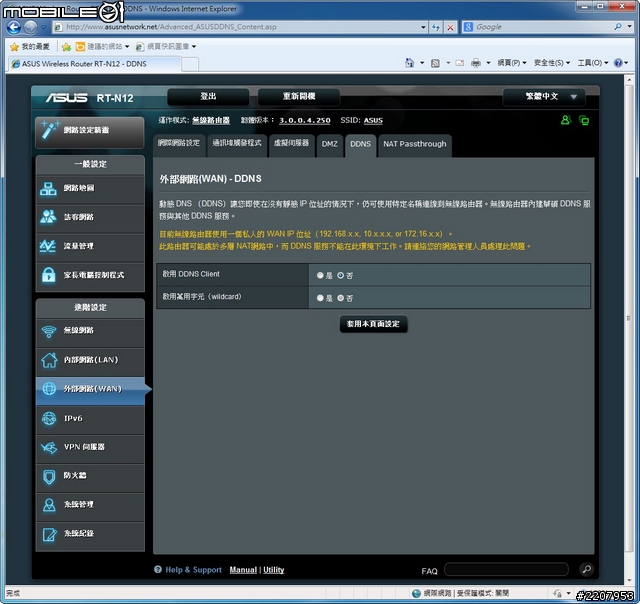The height and width of the screenshot is (604, 640).
Task: Open the Utility link
Action: [x=273, y=570]
